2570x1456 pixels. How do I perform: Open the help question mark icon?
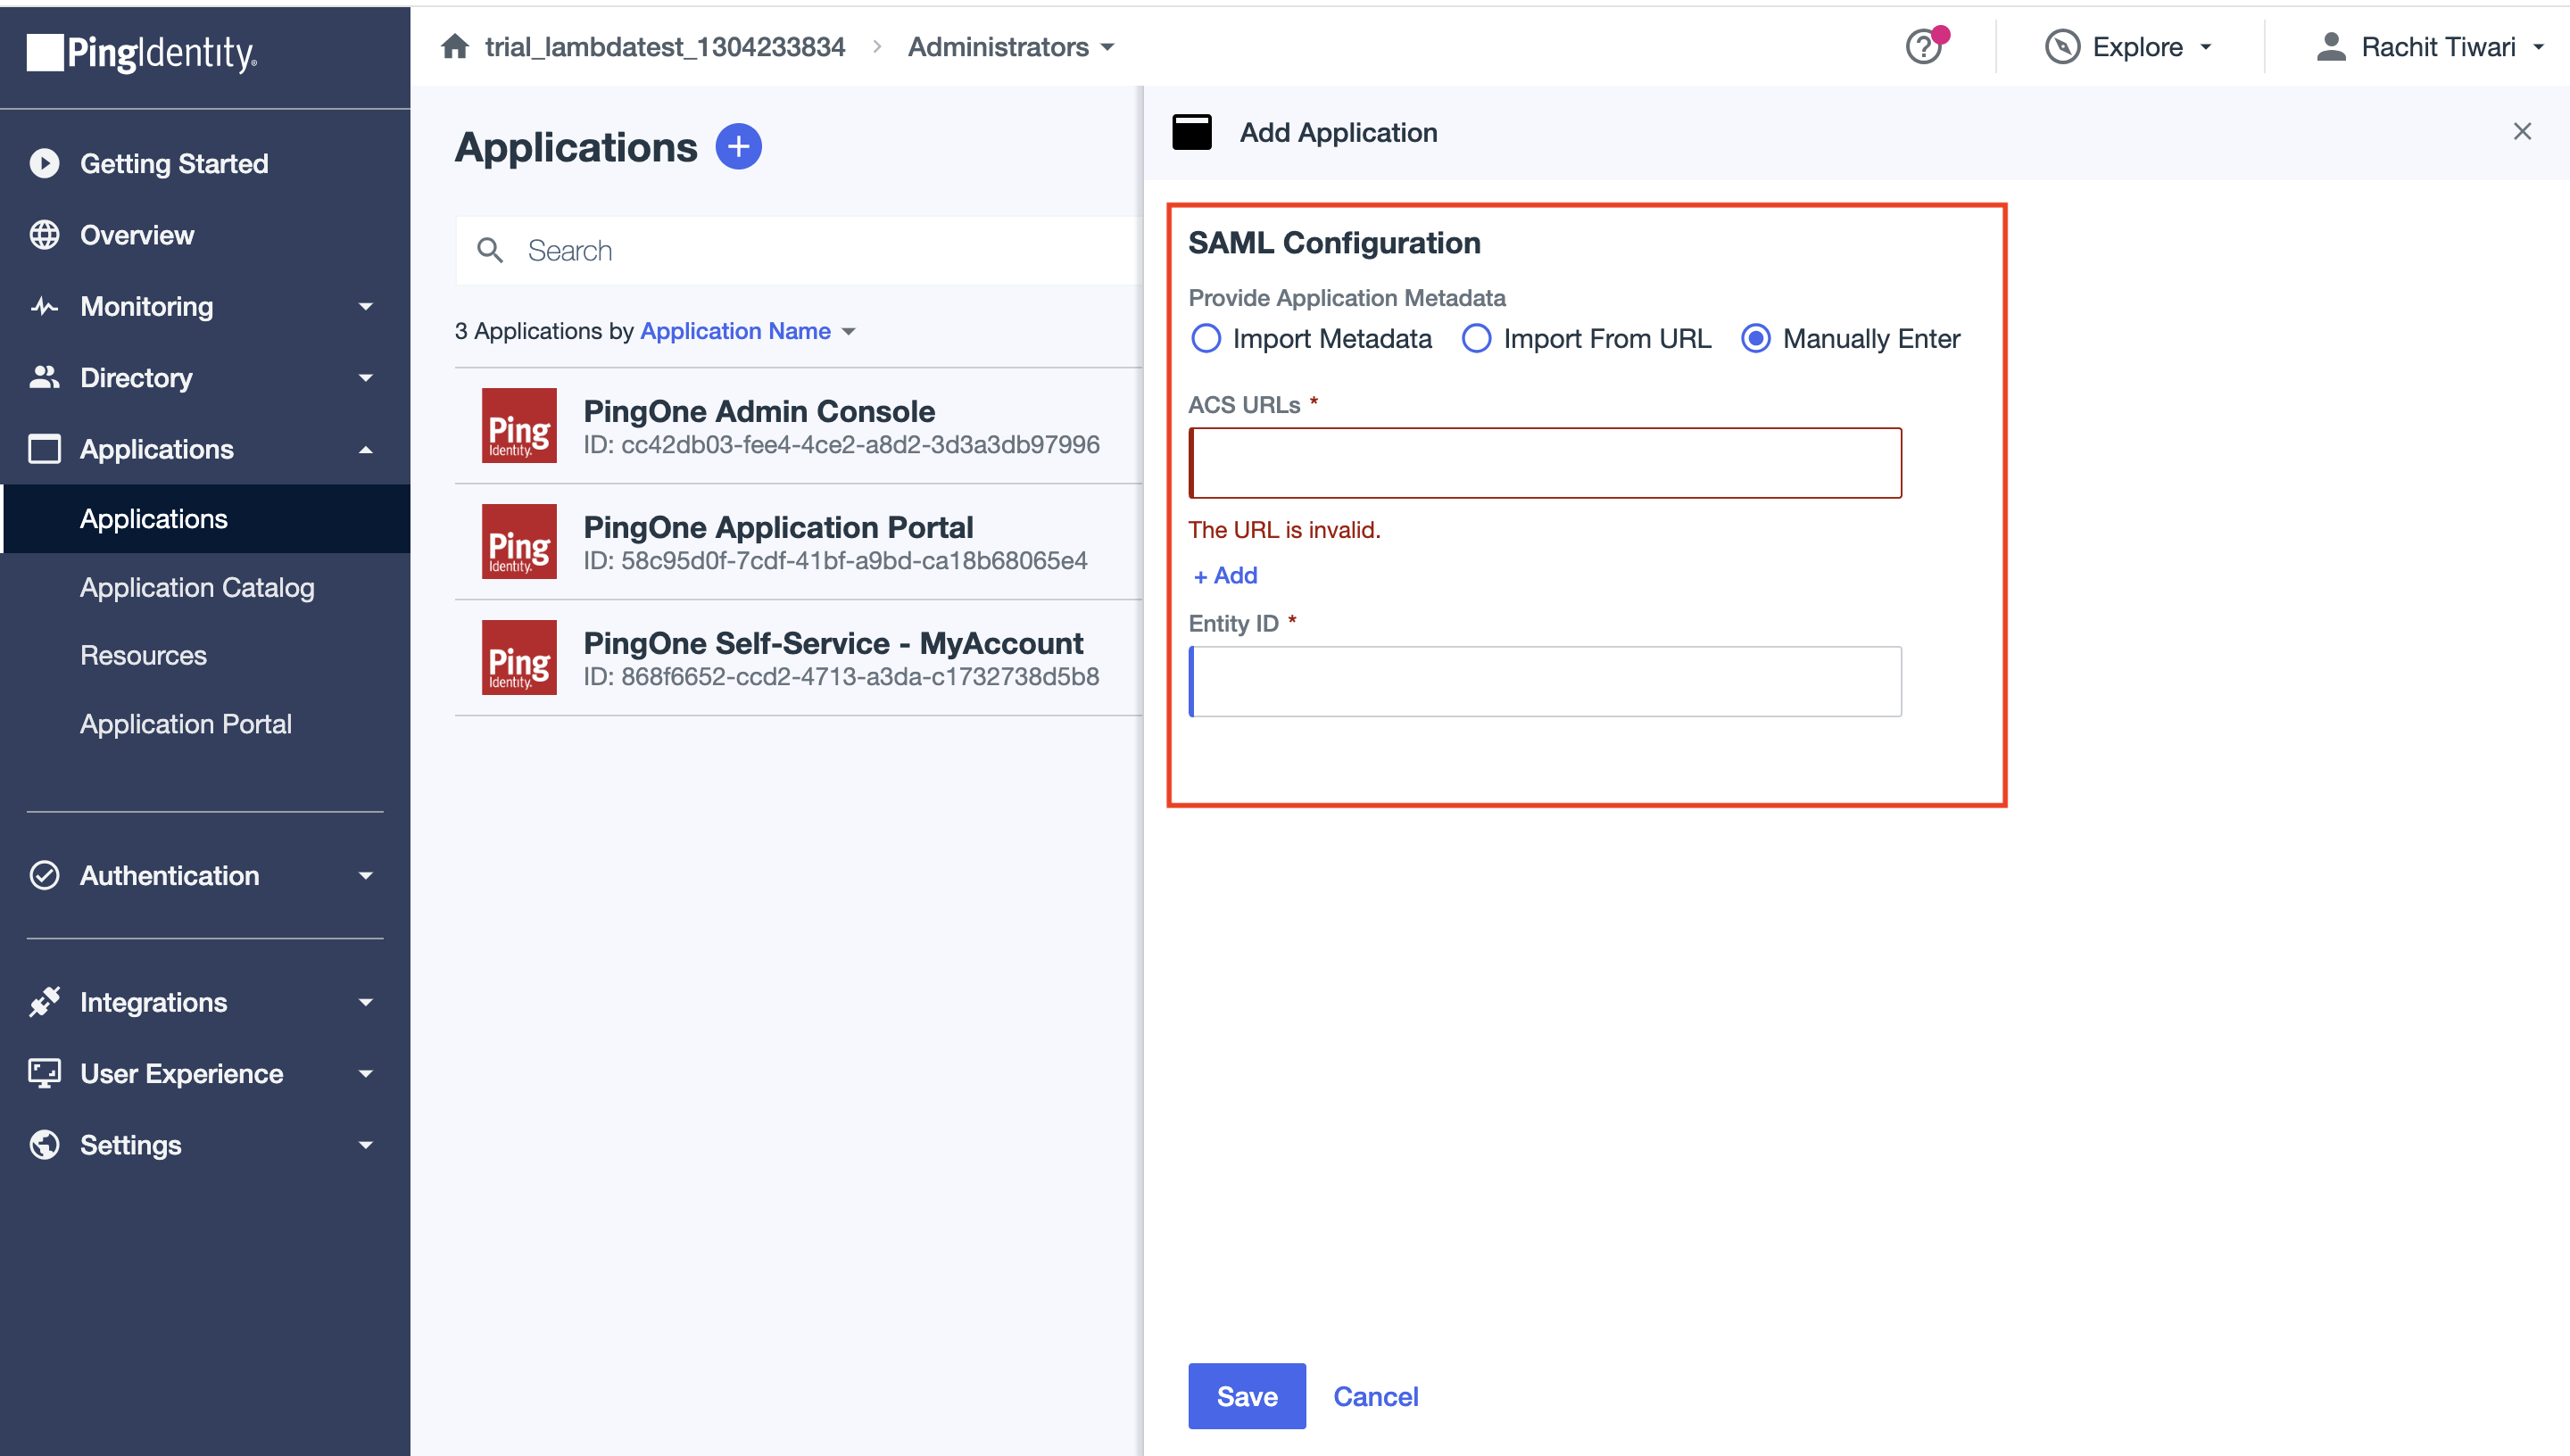1923,46
